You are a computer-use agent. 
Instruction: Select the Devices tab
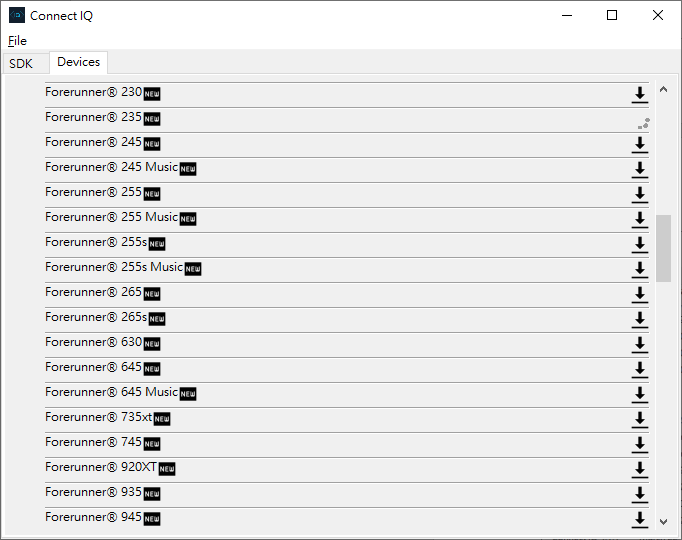[x=78, y=62]
